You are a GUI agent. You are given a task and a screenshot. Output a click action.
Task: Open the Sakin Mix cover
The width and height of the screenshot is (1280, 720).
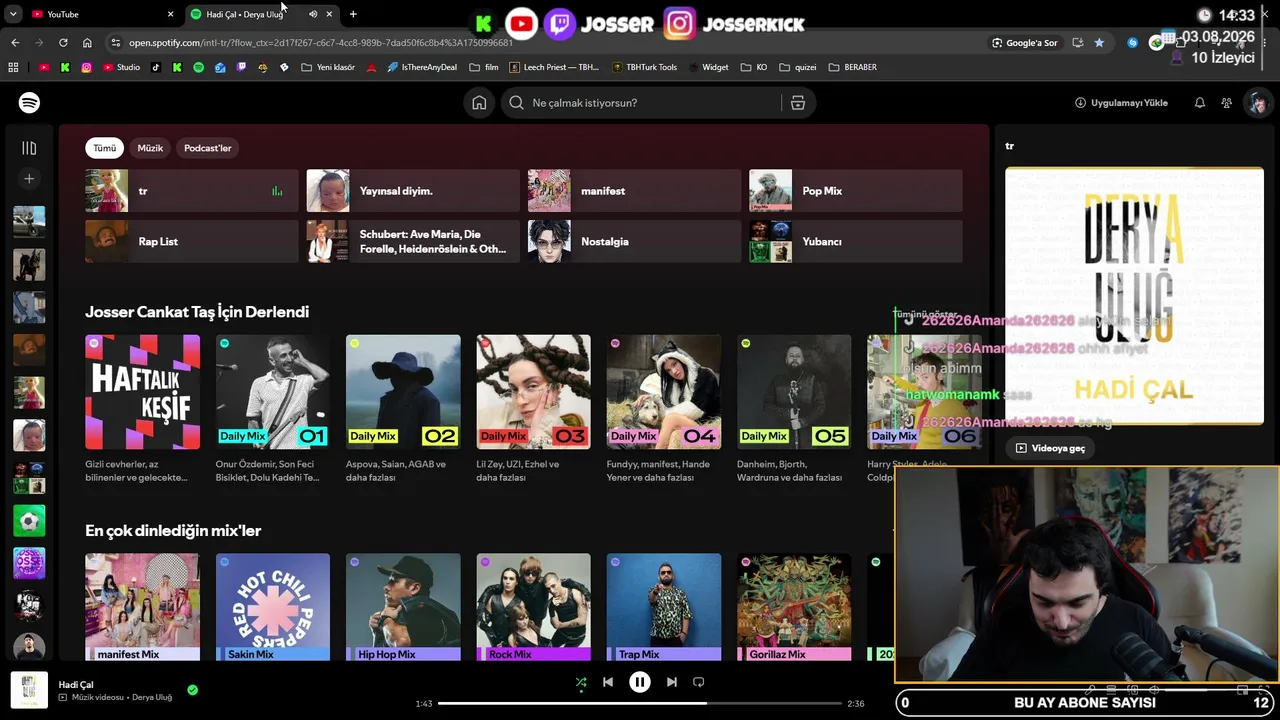[x=273, y=607]
